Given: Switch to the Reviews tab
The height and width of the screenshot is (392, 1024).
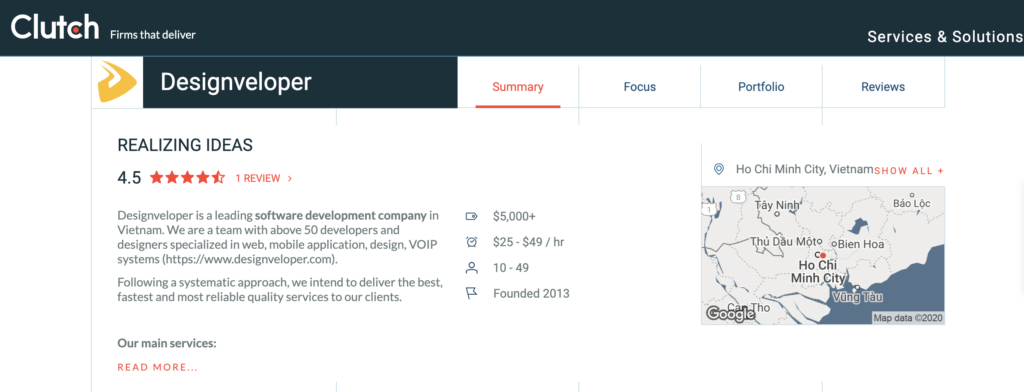Looking at the screenshot, I should (883, 87).
